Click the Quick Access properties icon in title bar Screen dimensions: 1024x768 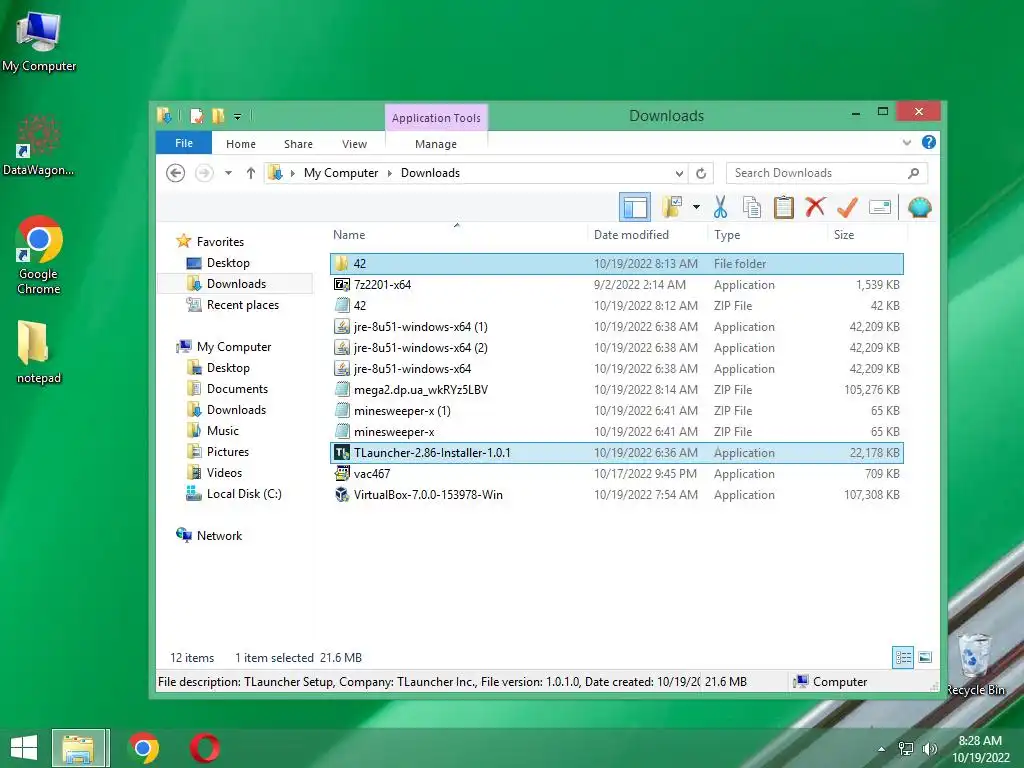(196, 116)
